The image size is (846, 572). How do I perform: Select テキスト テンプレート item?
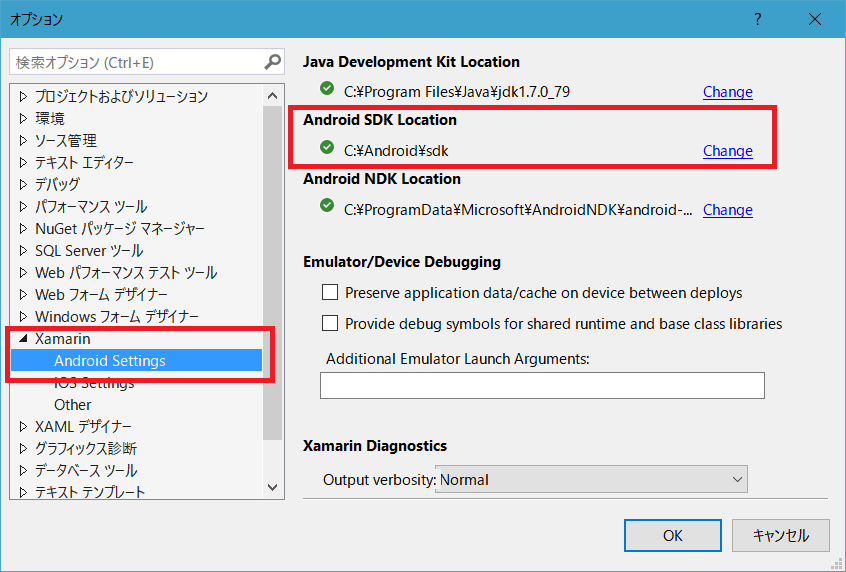point(90,492)
